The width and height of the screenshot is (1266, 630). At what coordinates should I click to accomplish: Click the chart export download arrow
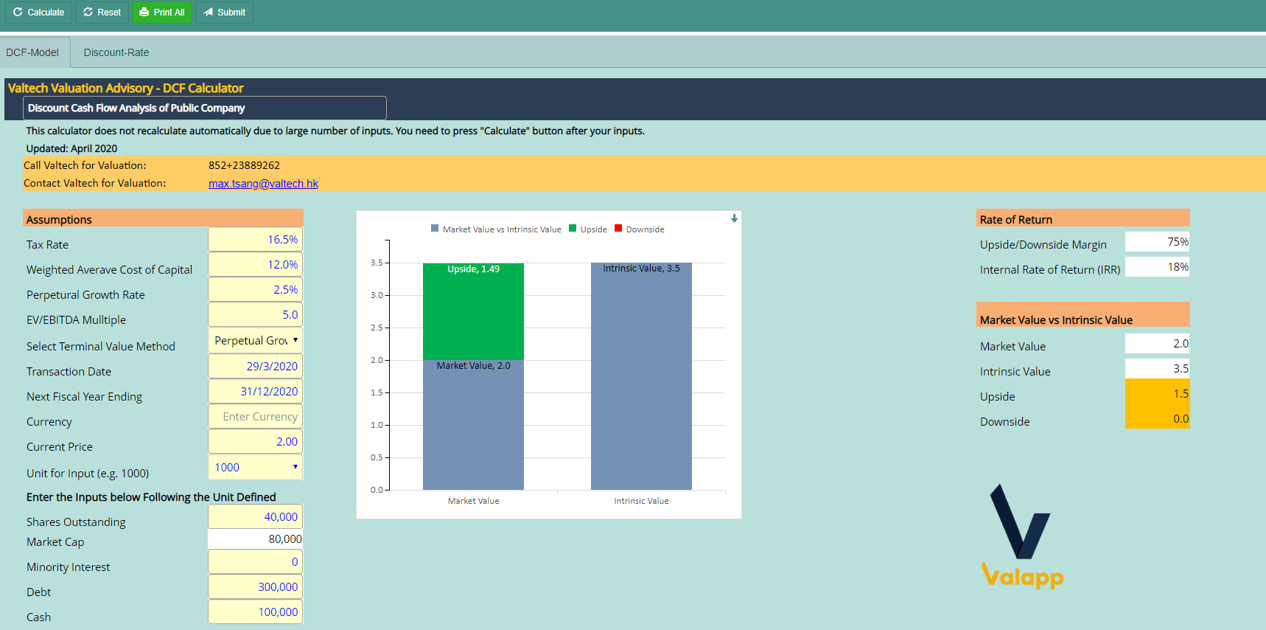(x=733, y=218)
